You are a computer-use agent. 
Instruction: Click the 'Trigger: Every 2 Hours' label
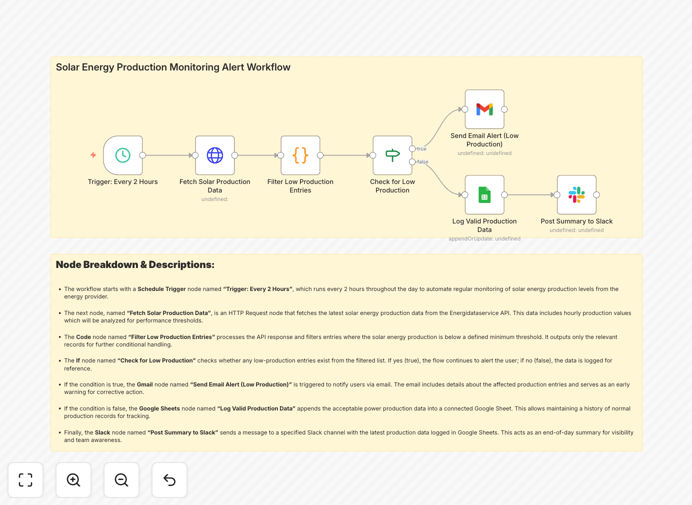pos(123,182)
